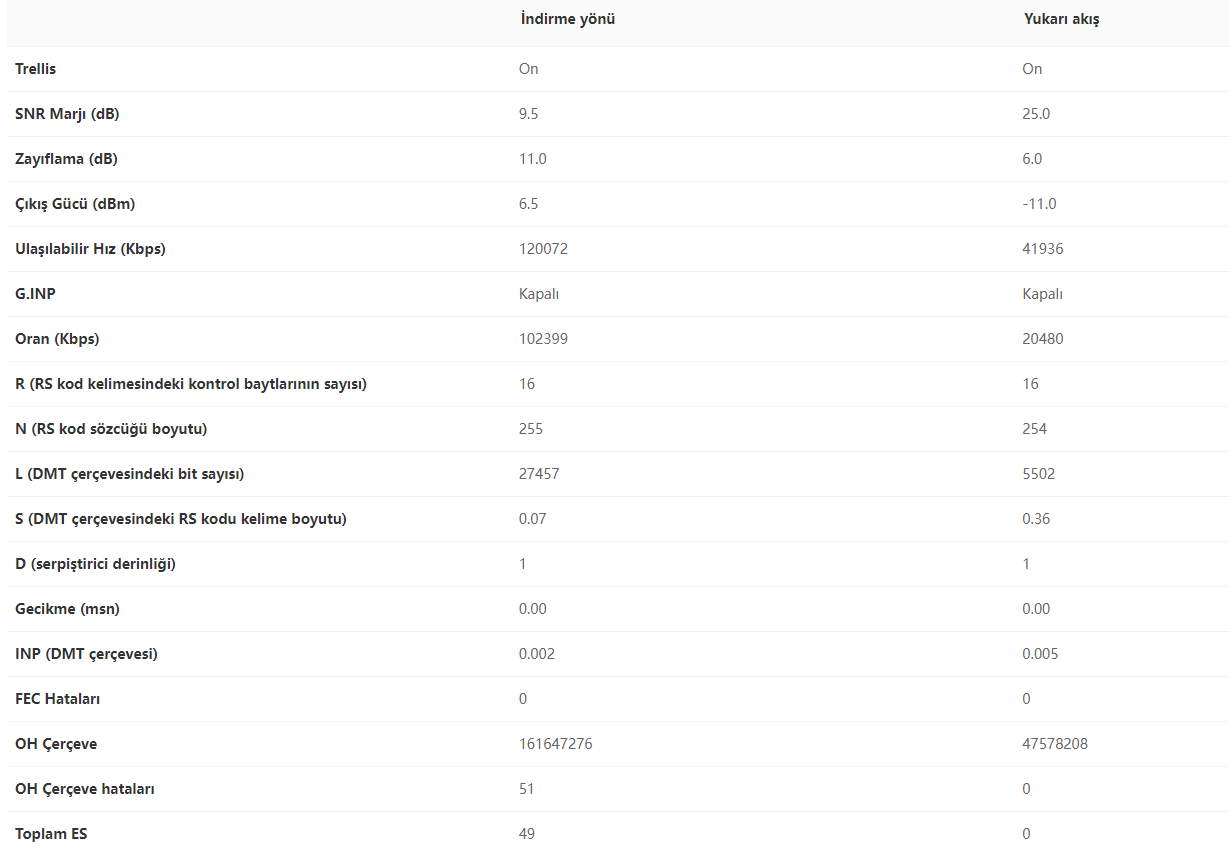The width and height of the screenshot is (1229, 853).
Task: Select the Zayıflama (dB) row label
Action: tap(67, 159)
